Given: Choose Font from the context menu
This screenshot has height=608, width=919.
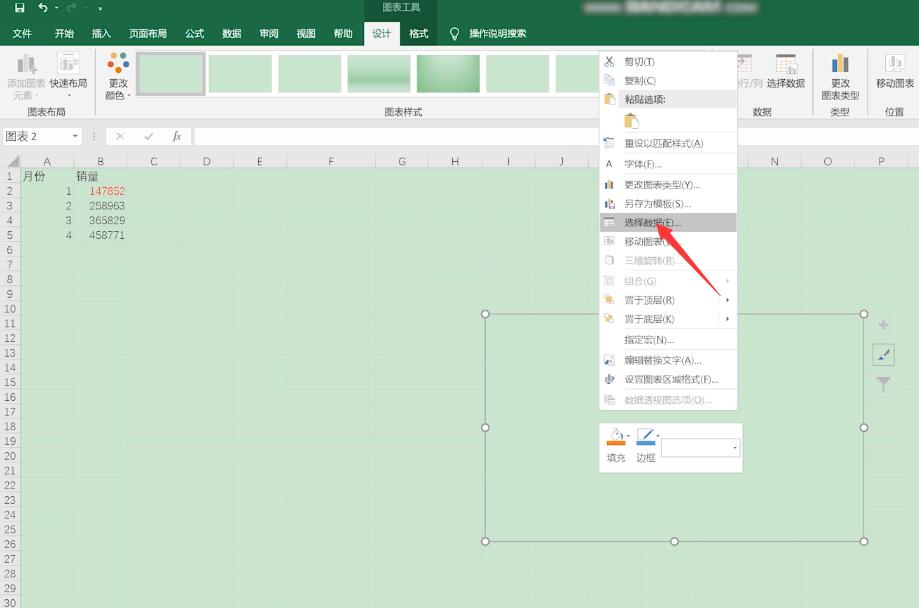Looking at the screenshot, I should [668, 164].
